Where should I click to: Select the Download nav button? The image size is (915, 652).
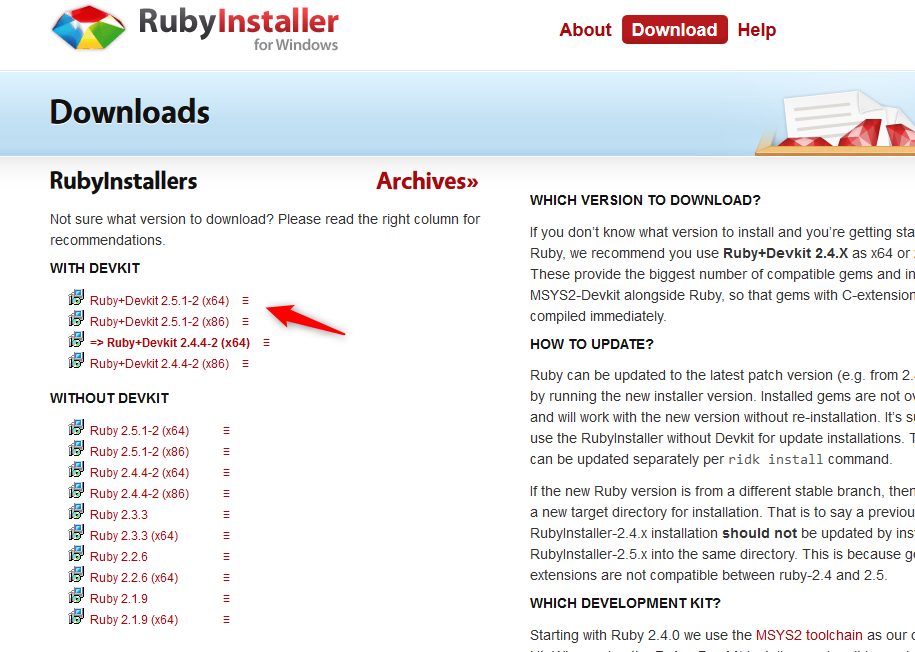[675, 30]
